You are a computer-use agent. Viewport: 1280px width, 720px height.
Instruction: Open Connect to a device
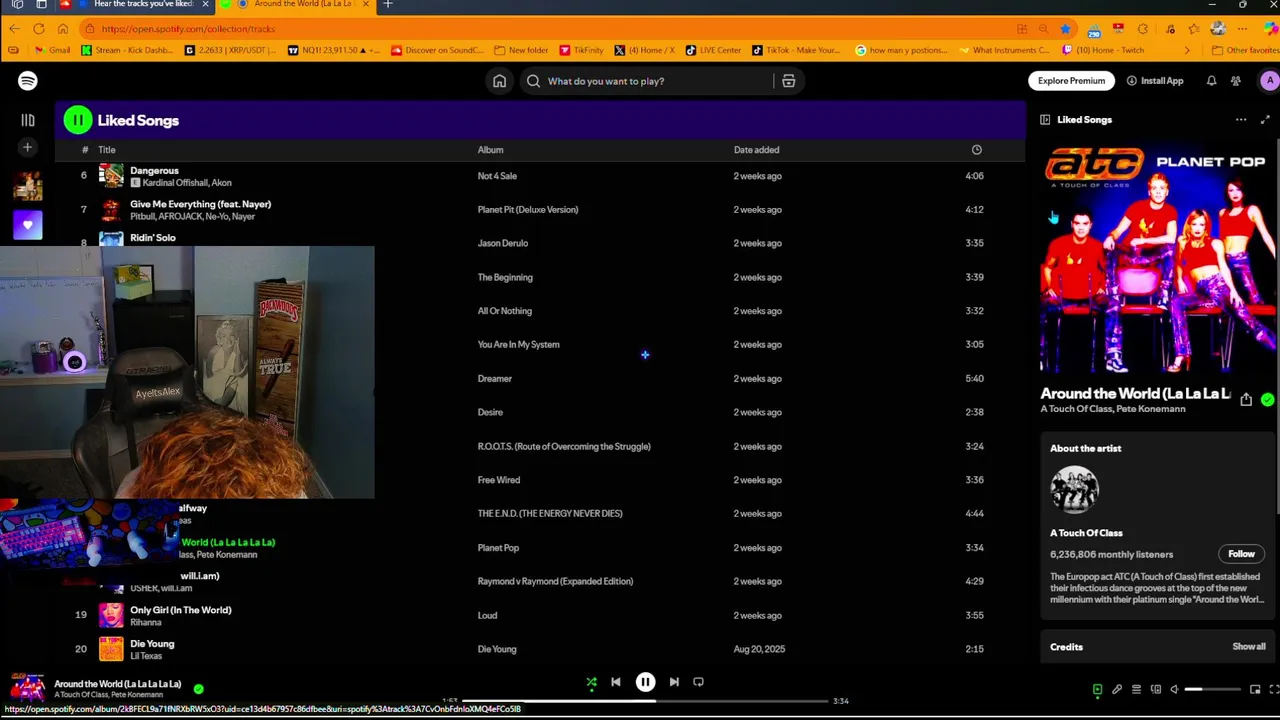pyautogui.click(x=1156, y=689)
